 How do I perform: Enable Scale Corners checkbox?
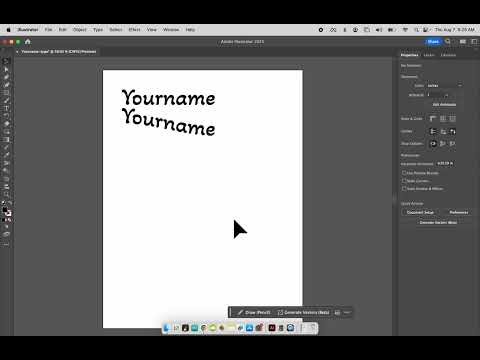pos(404,181)
